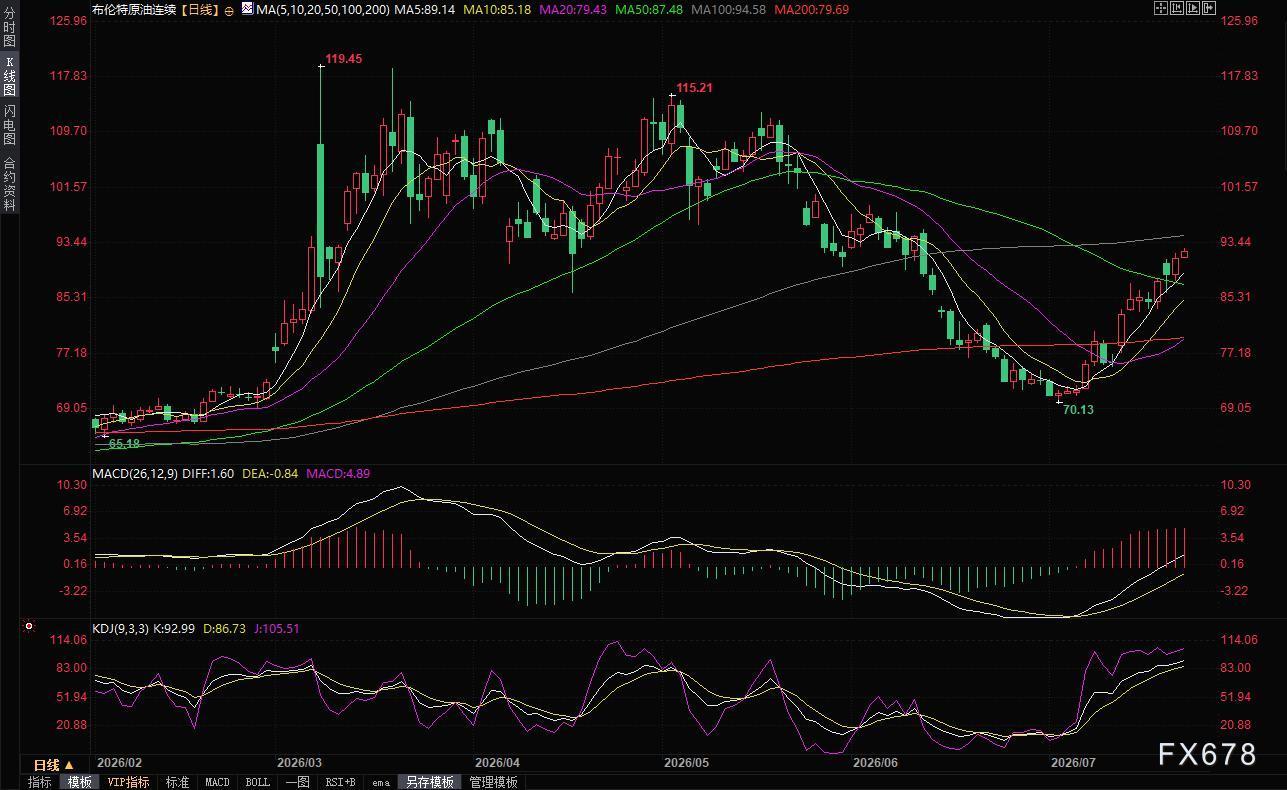Toggle the RSI+B indicator template
Screen dimensions: 1287x790
[340, 782]
